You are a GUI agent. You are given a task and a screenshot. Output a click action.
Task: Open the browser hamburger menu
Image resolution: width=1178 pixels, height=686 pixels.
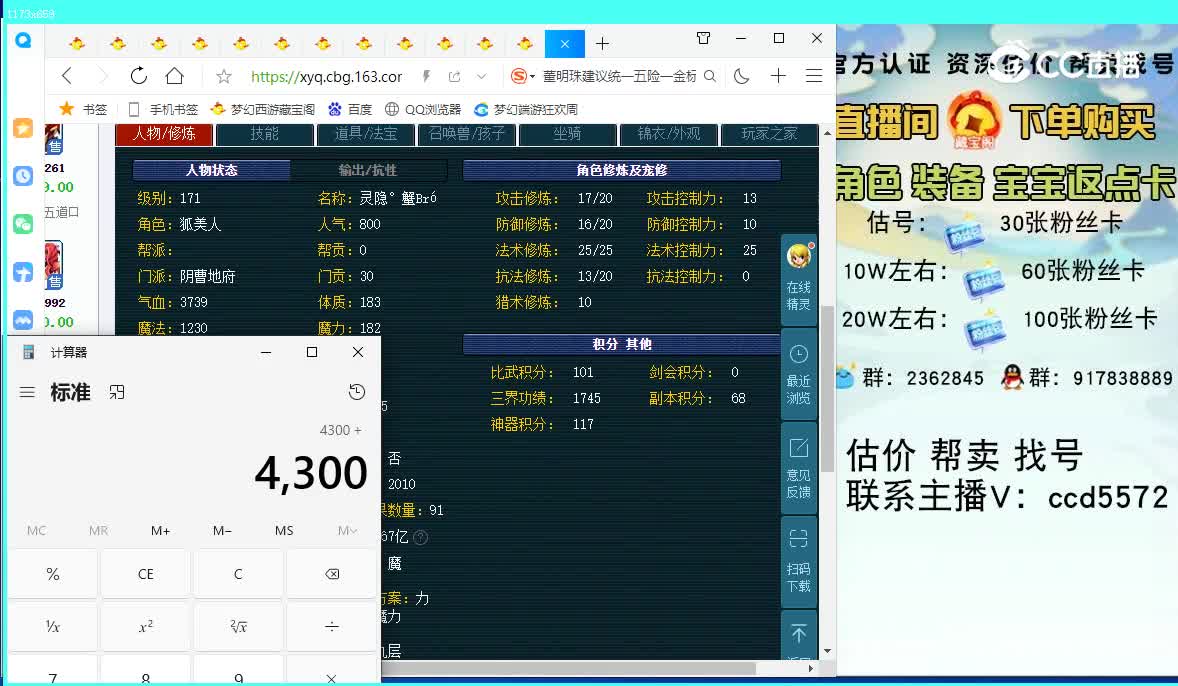click(x=813, y=75)
